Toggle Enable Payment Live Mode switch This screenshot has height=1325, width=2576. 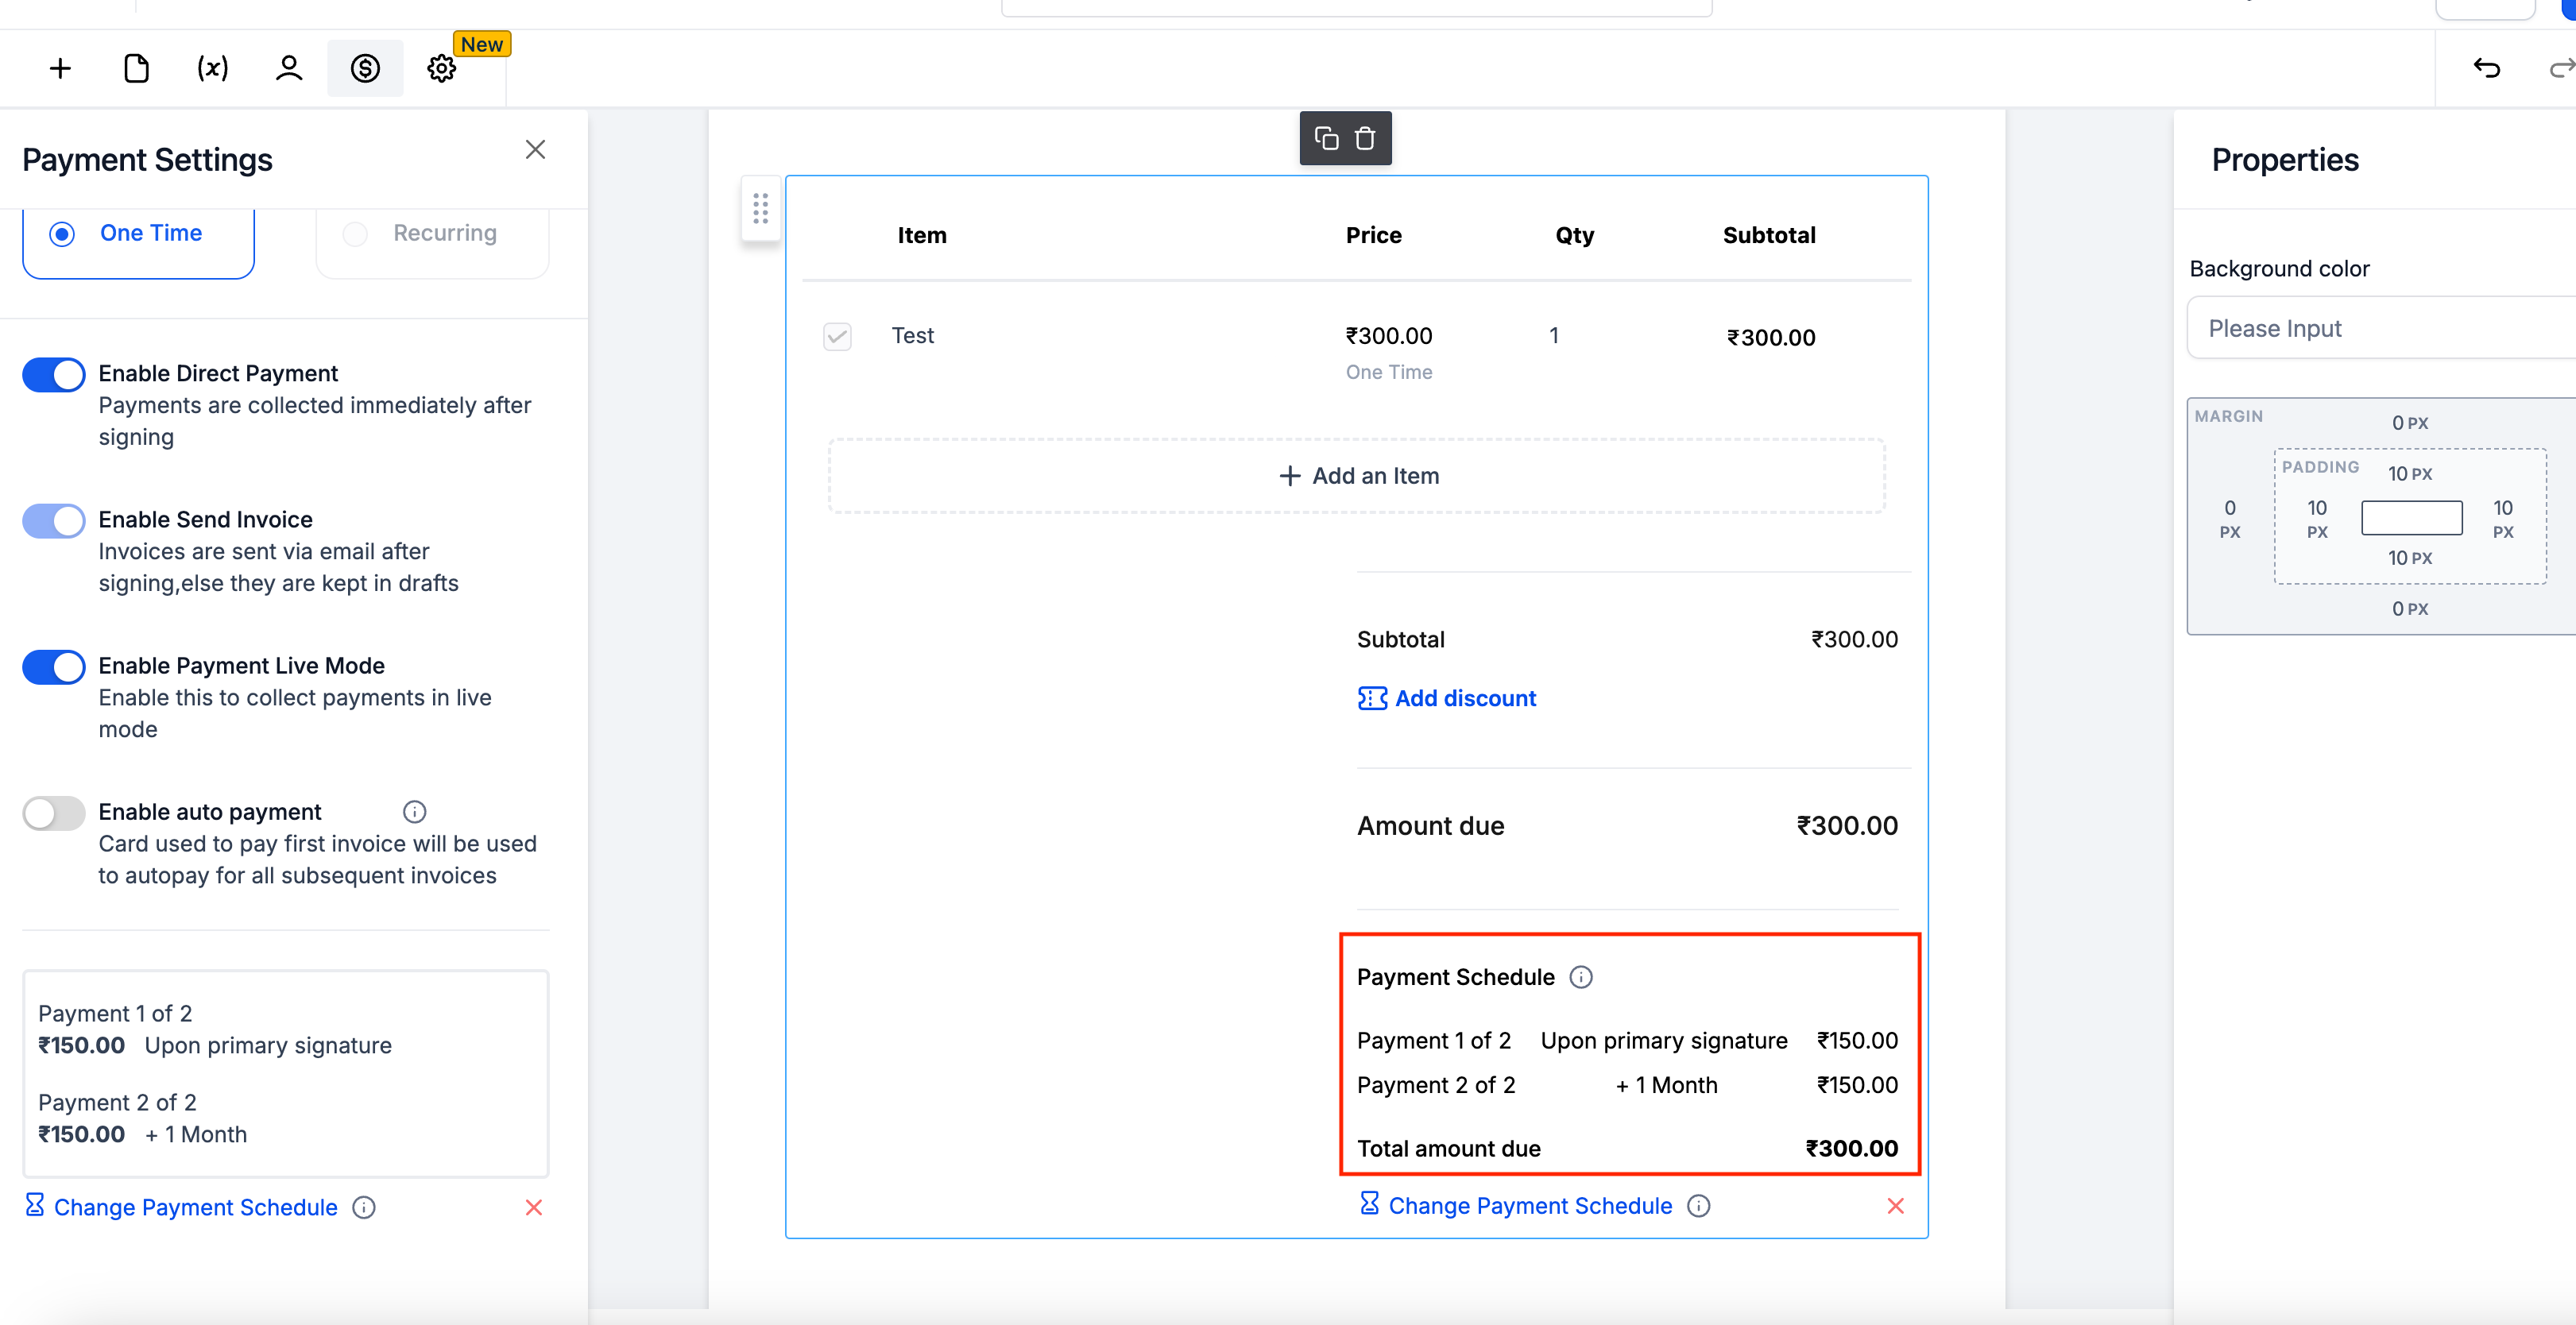54,667
